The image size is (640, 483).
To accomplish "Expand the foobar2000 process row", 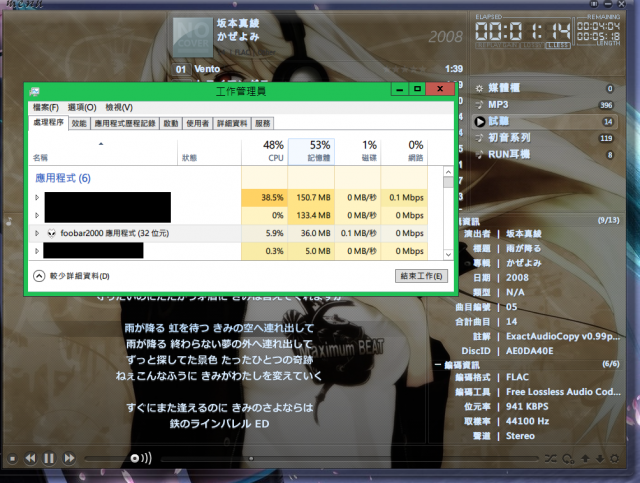I will 37,233.
